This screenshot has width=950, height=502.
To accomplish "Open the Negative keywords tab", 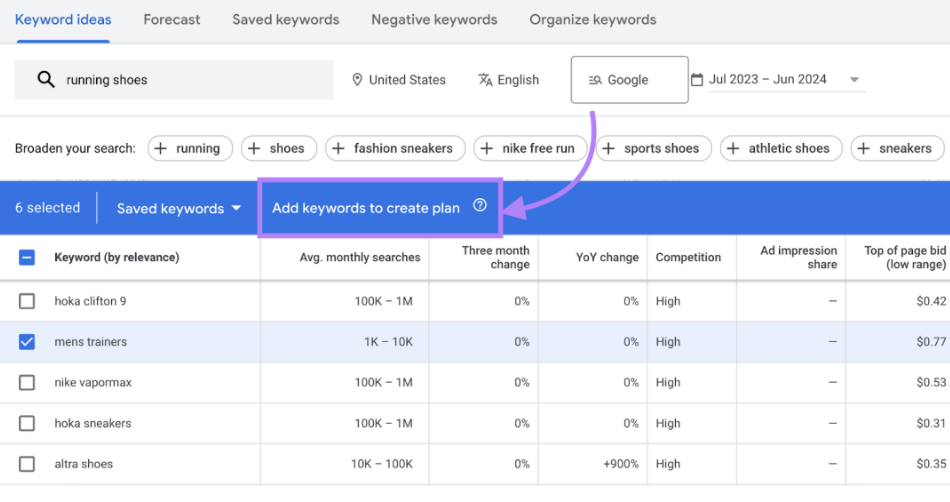I will click(x=433, y=20).
